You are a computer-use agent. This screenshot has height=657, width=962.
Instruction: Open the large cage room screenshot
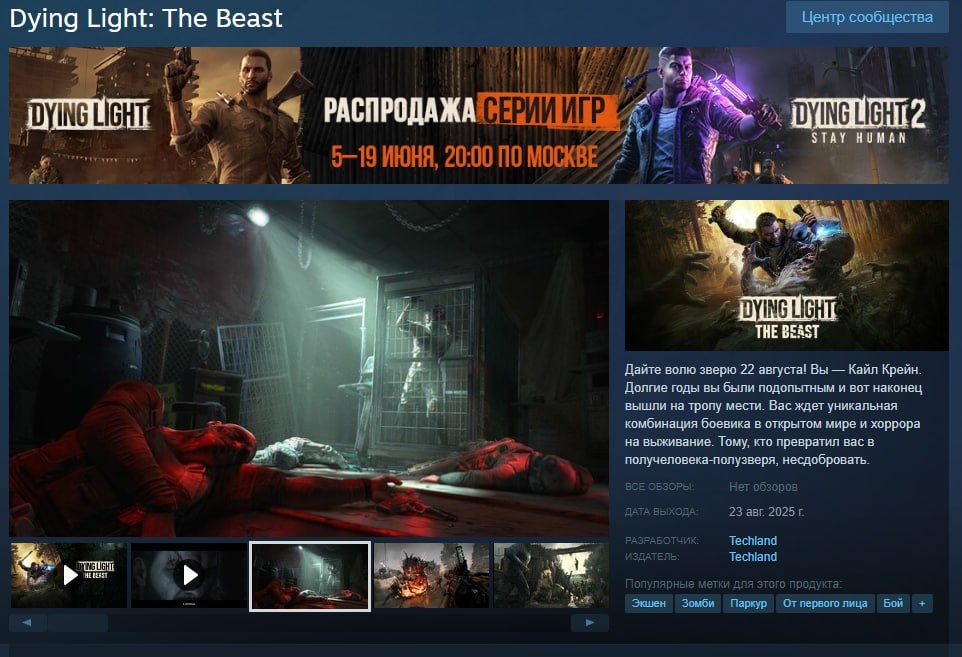309,368
